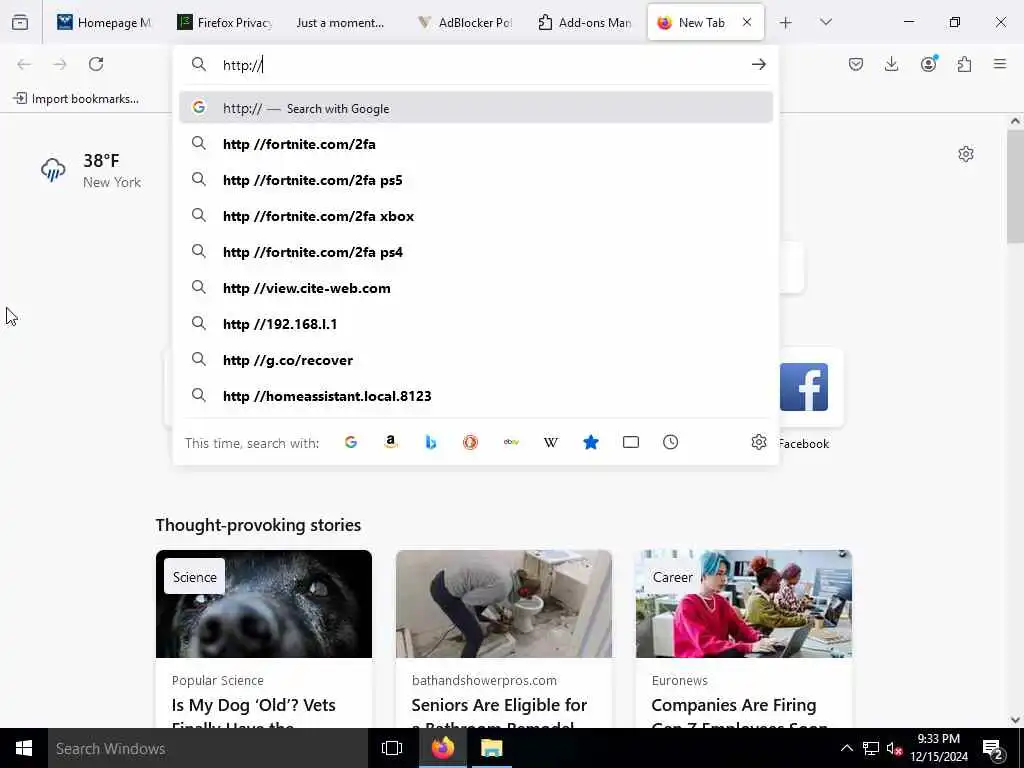Choose suggestion http //fortnite.com/2fa ps4

[x=475, y=251]
